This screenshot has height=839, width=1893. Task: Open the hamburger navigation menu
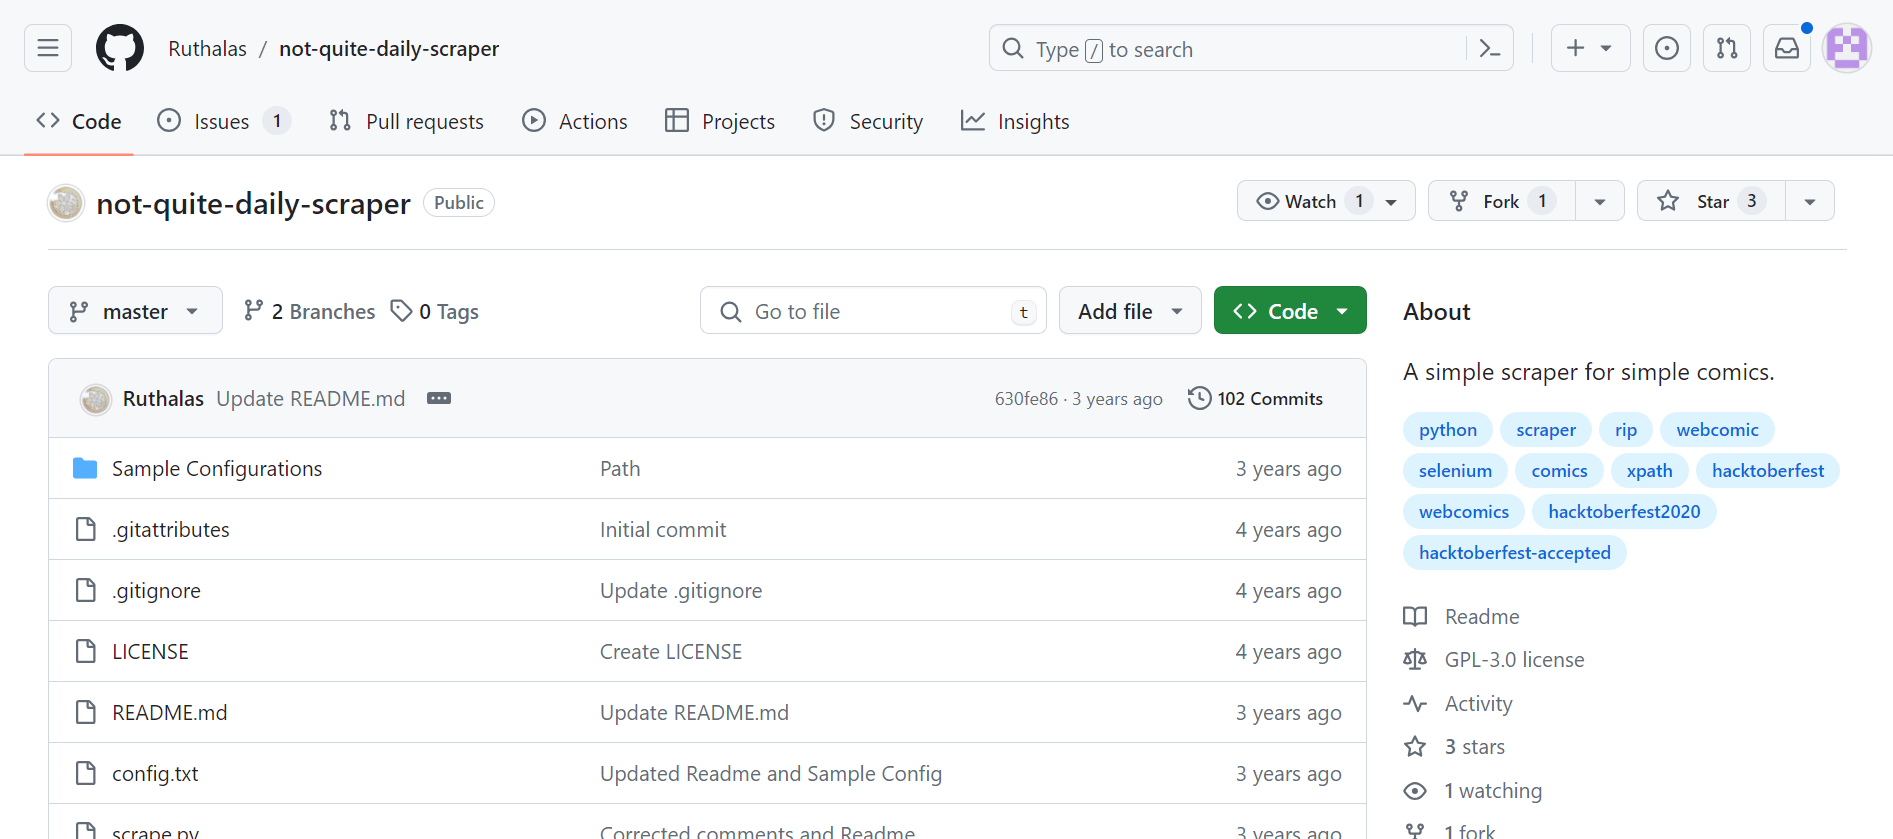click(x=48, y=48)
